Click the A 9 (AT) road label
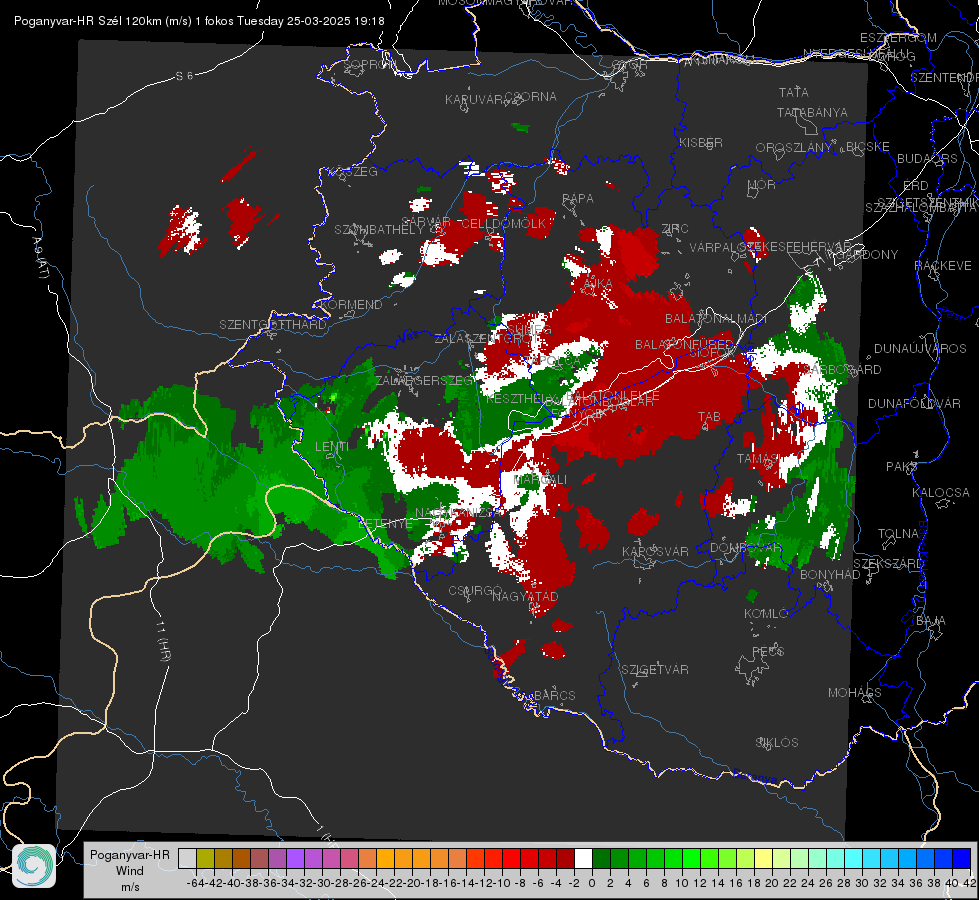Screen dimensions: 979x900 pos(39,258)
